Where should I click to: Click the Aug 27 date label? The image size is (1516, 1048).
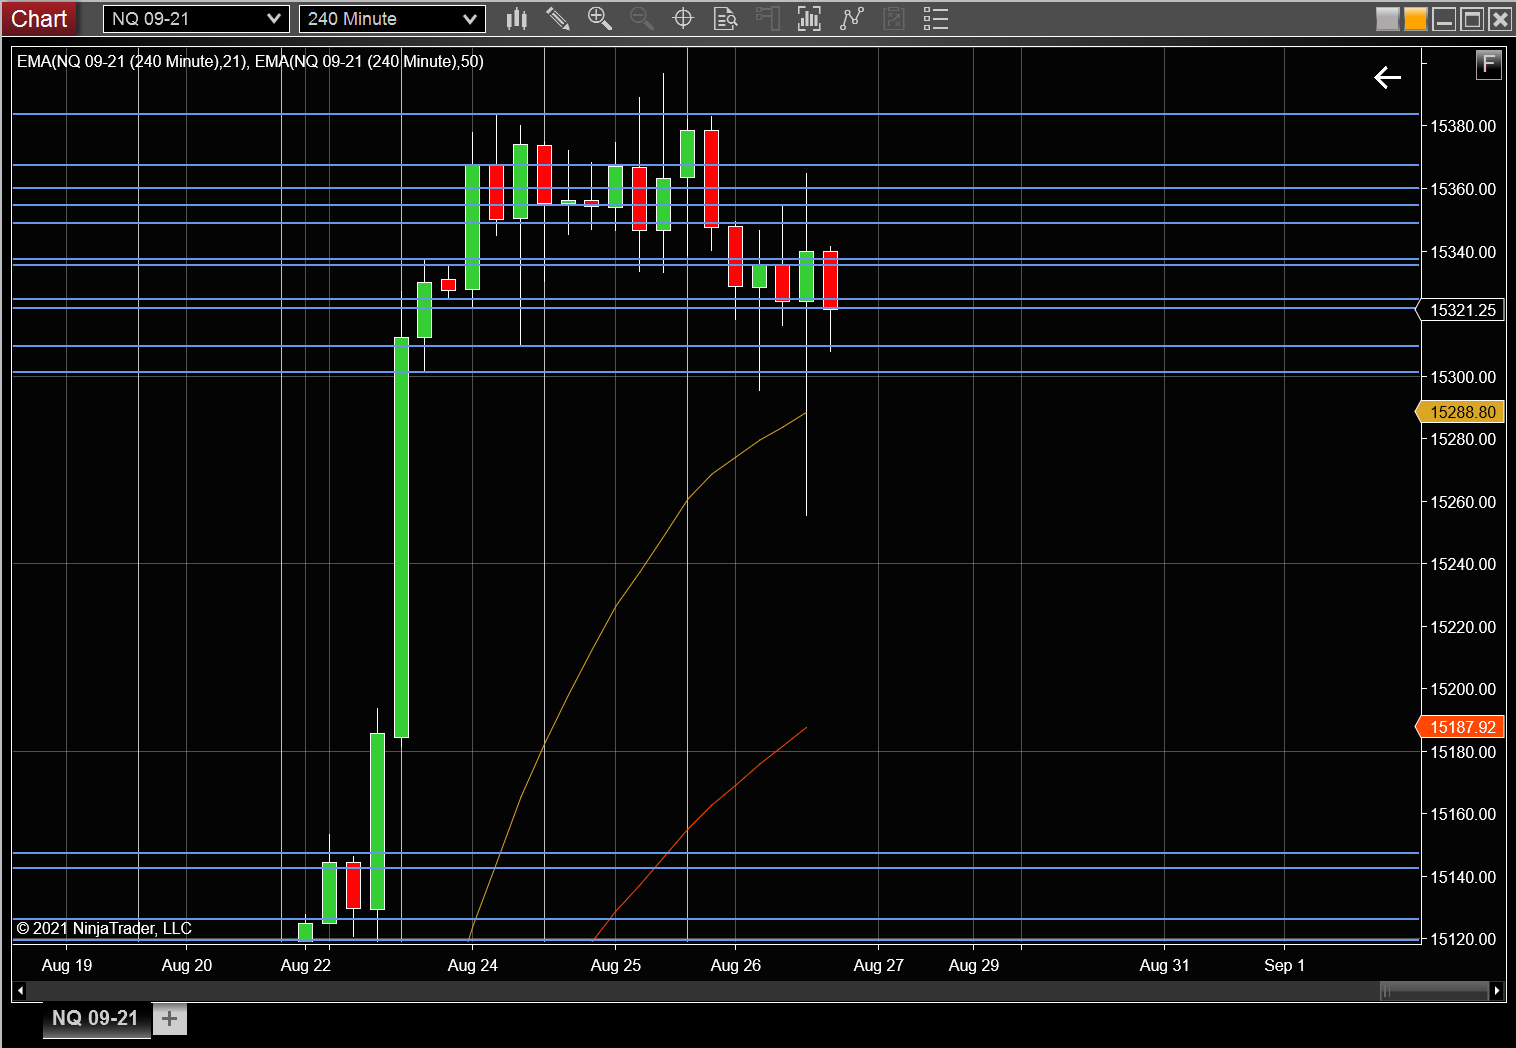point(879,965)
